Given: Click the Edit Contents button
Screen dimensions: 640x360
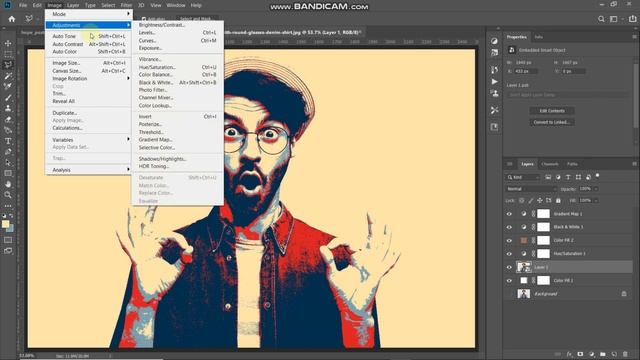Looking at the screenshot, I should click(x=552, y=111).
